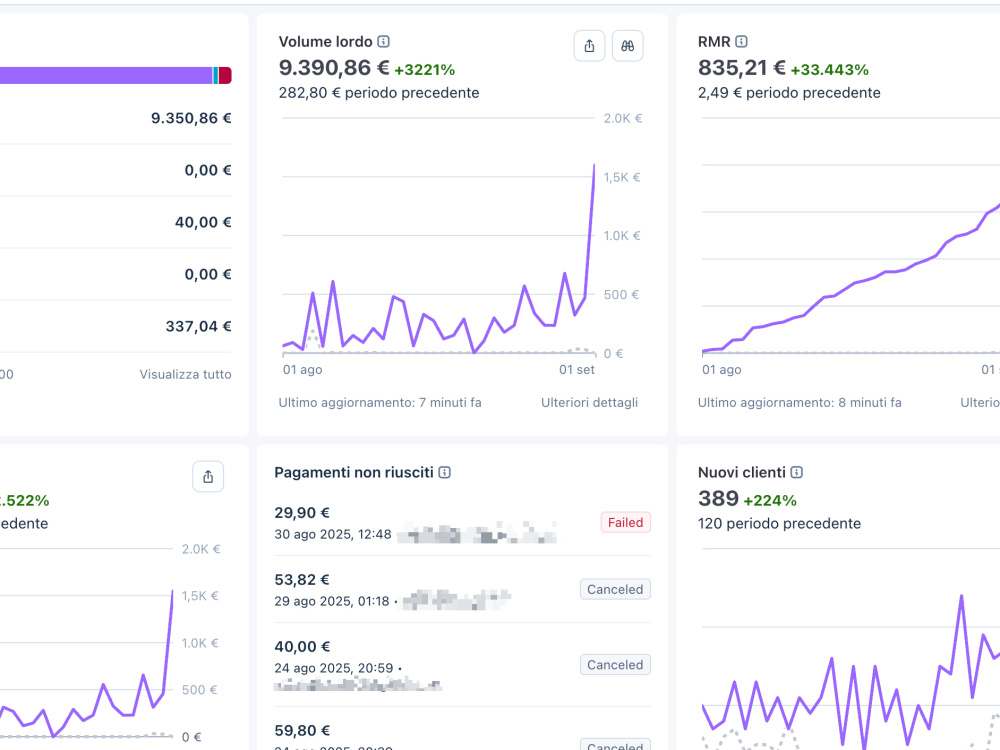
Task: Click the Canceled badge for 40,00 € payment
Action: (615, 665)
